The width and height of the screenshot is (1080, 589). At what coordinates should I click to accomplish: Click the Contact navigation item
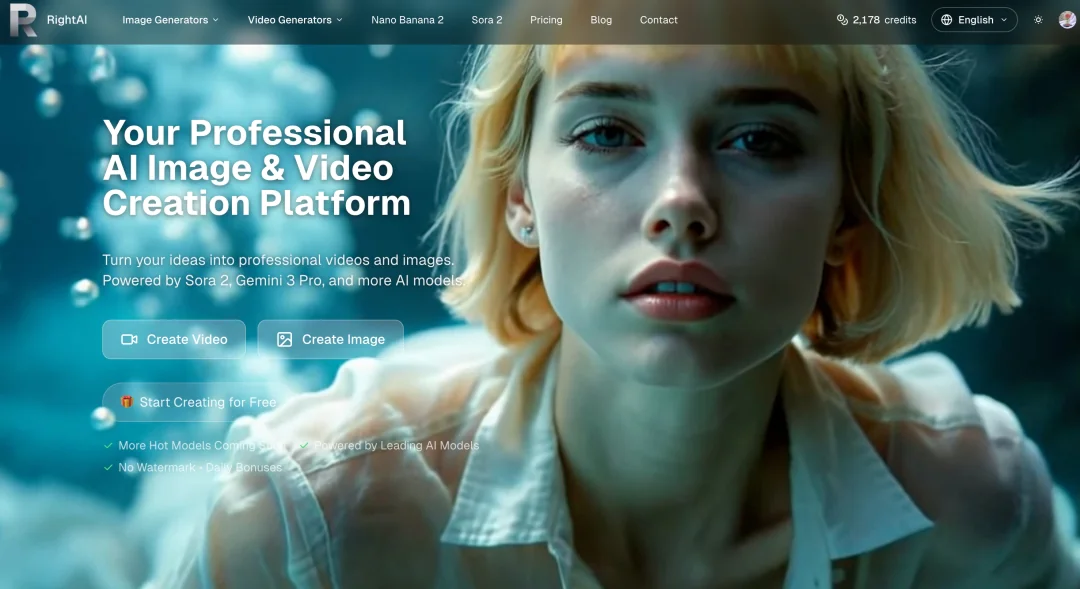(x=658, y=19)
